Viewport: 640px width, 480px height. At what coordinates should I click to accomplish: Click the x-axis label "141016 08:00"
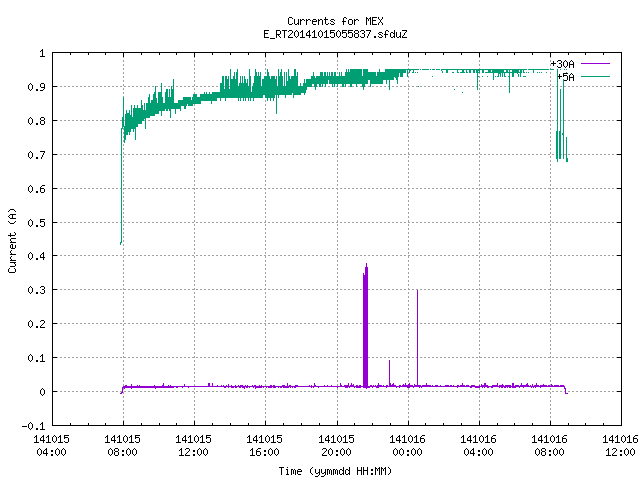click(x=549, y=445)
